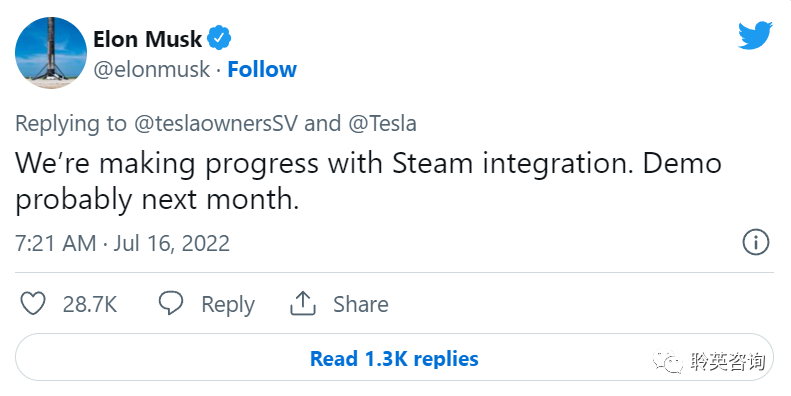Screen dimensions: 791x396
Task: Open the Elon Musk display name
Action: tap(147, 39)
